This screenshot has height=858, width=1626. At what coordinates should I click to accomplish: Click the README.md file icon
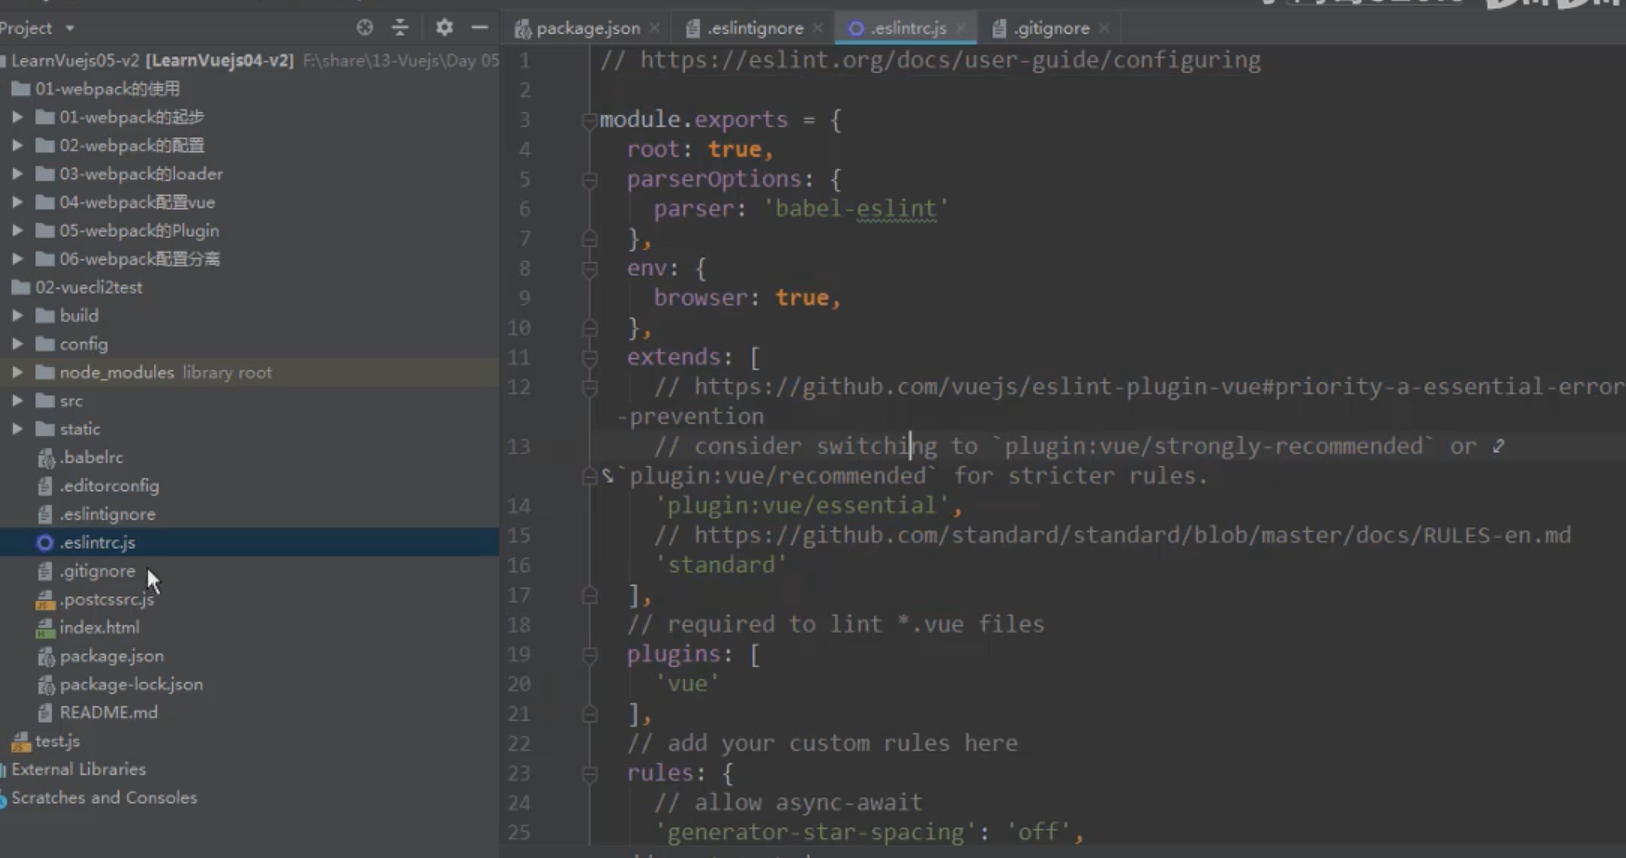coord(44,713)
